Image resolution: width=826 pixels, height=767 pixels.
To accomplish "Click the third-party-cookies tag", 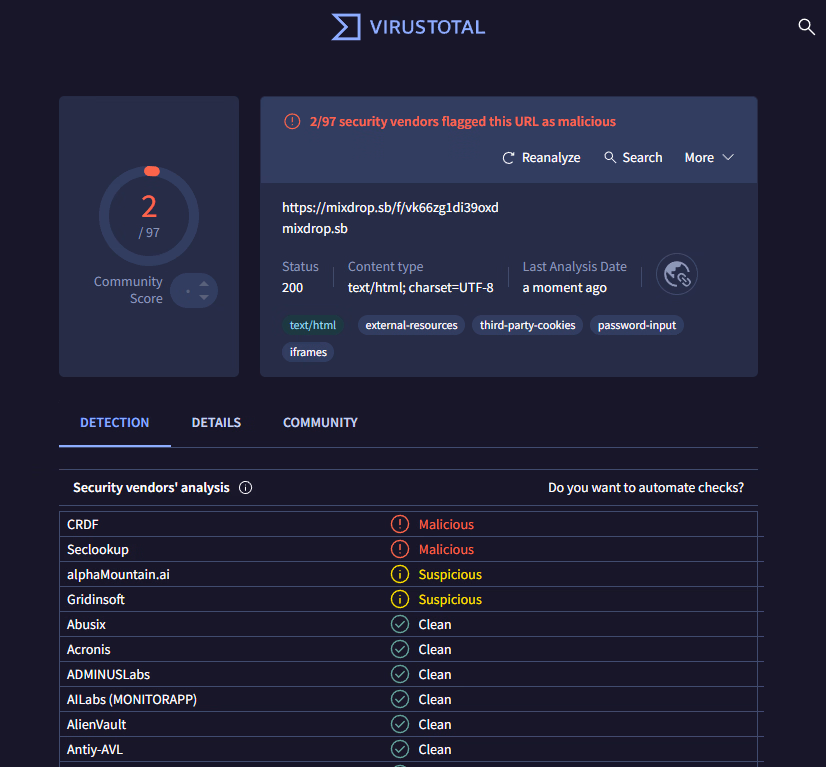I will click(x=527, y=325).
